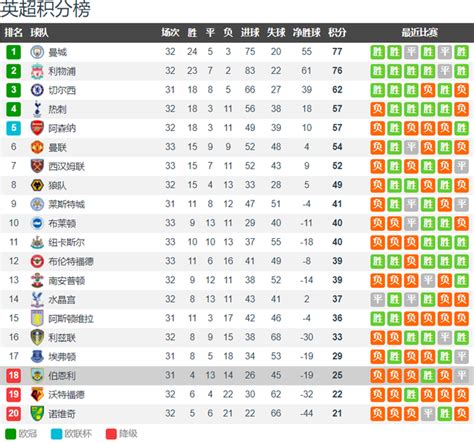Screen dimensions: 474x443
Task: Click the green 欧冠 legend swatch
Action: pyautogui.click(x=11, y=434)
